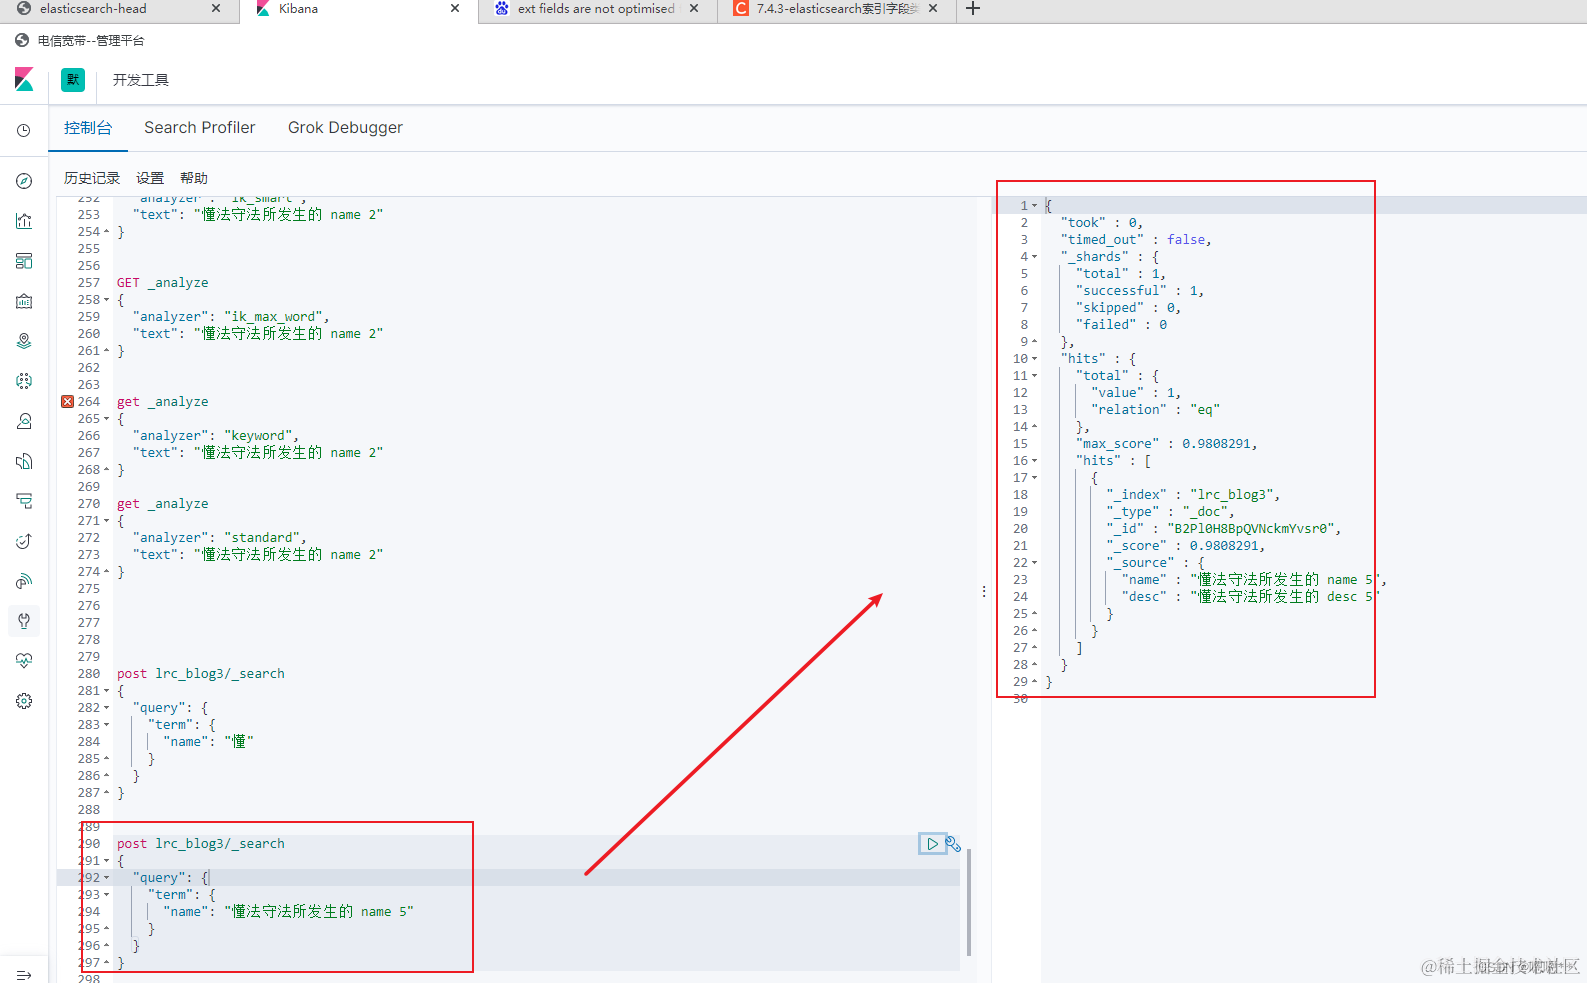1587x983 pixels.
Task: Select Dev Tools wrench icon in sidebar
Action: pos(24,621)
